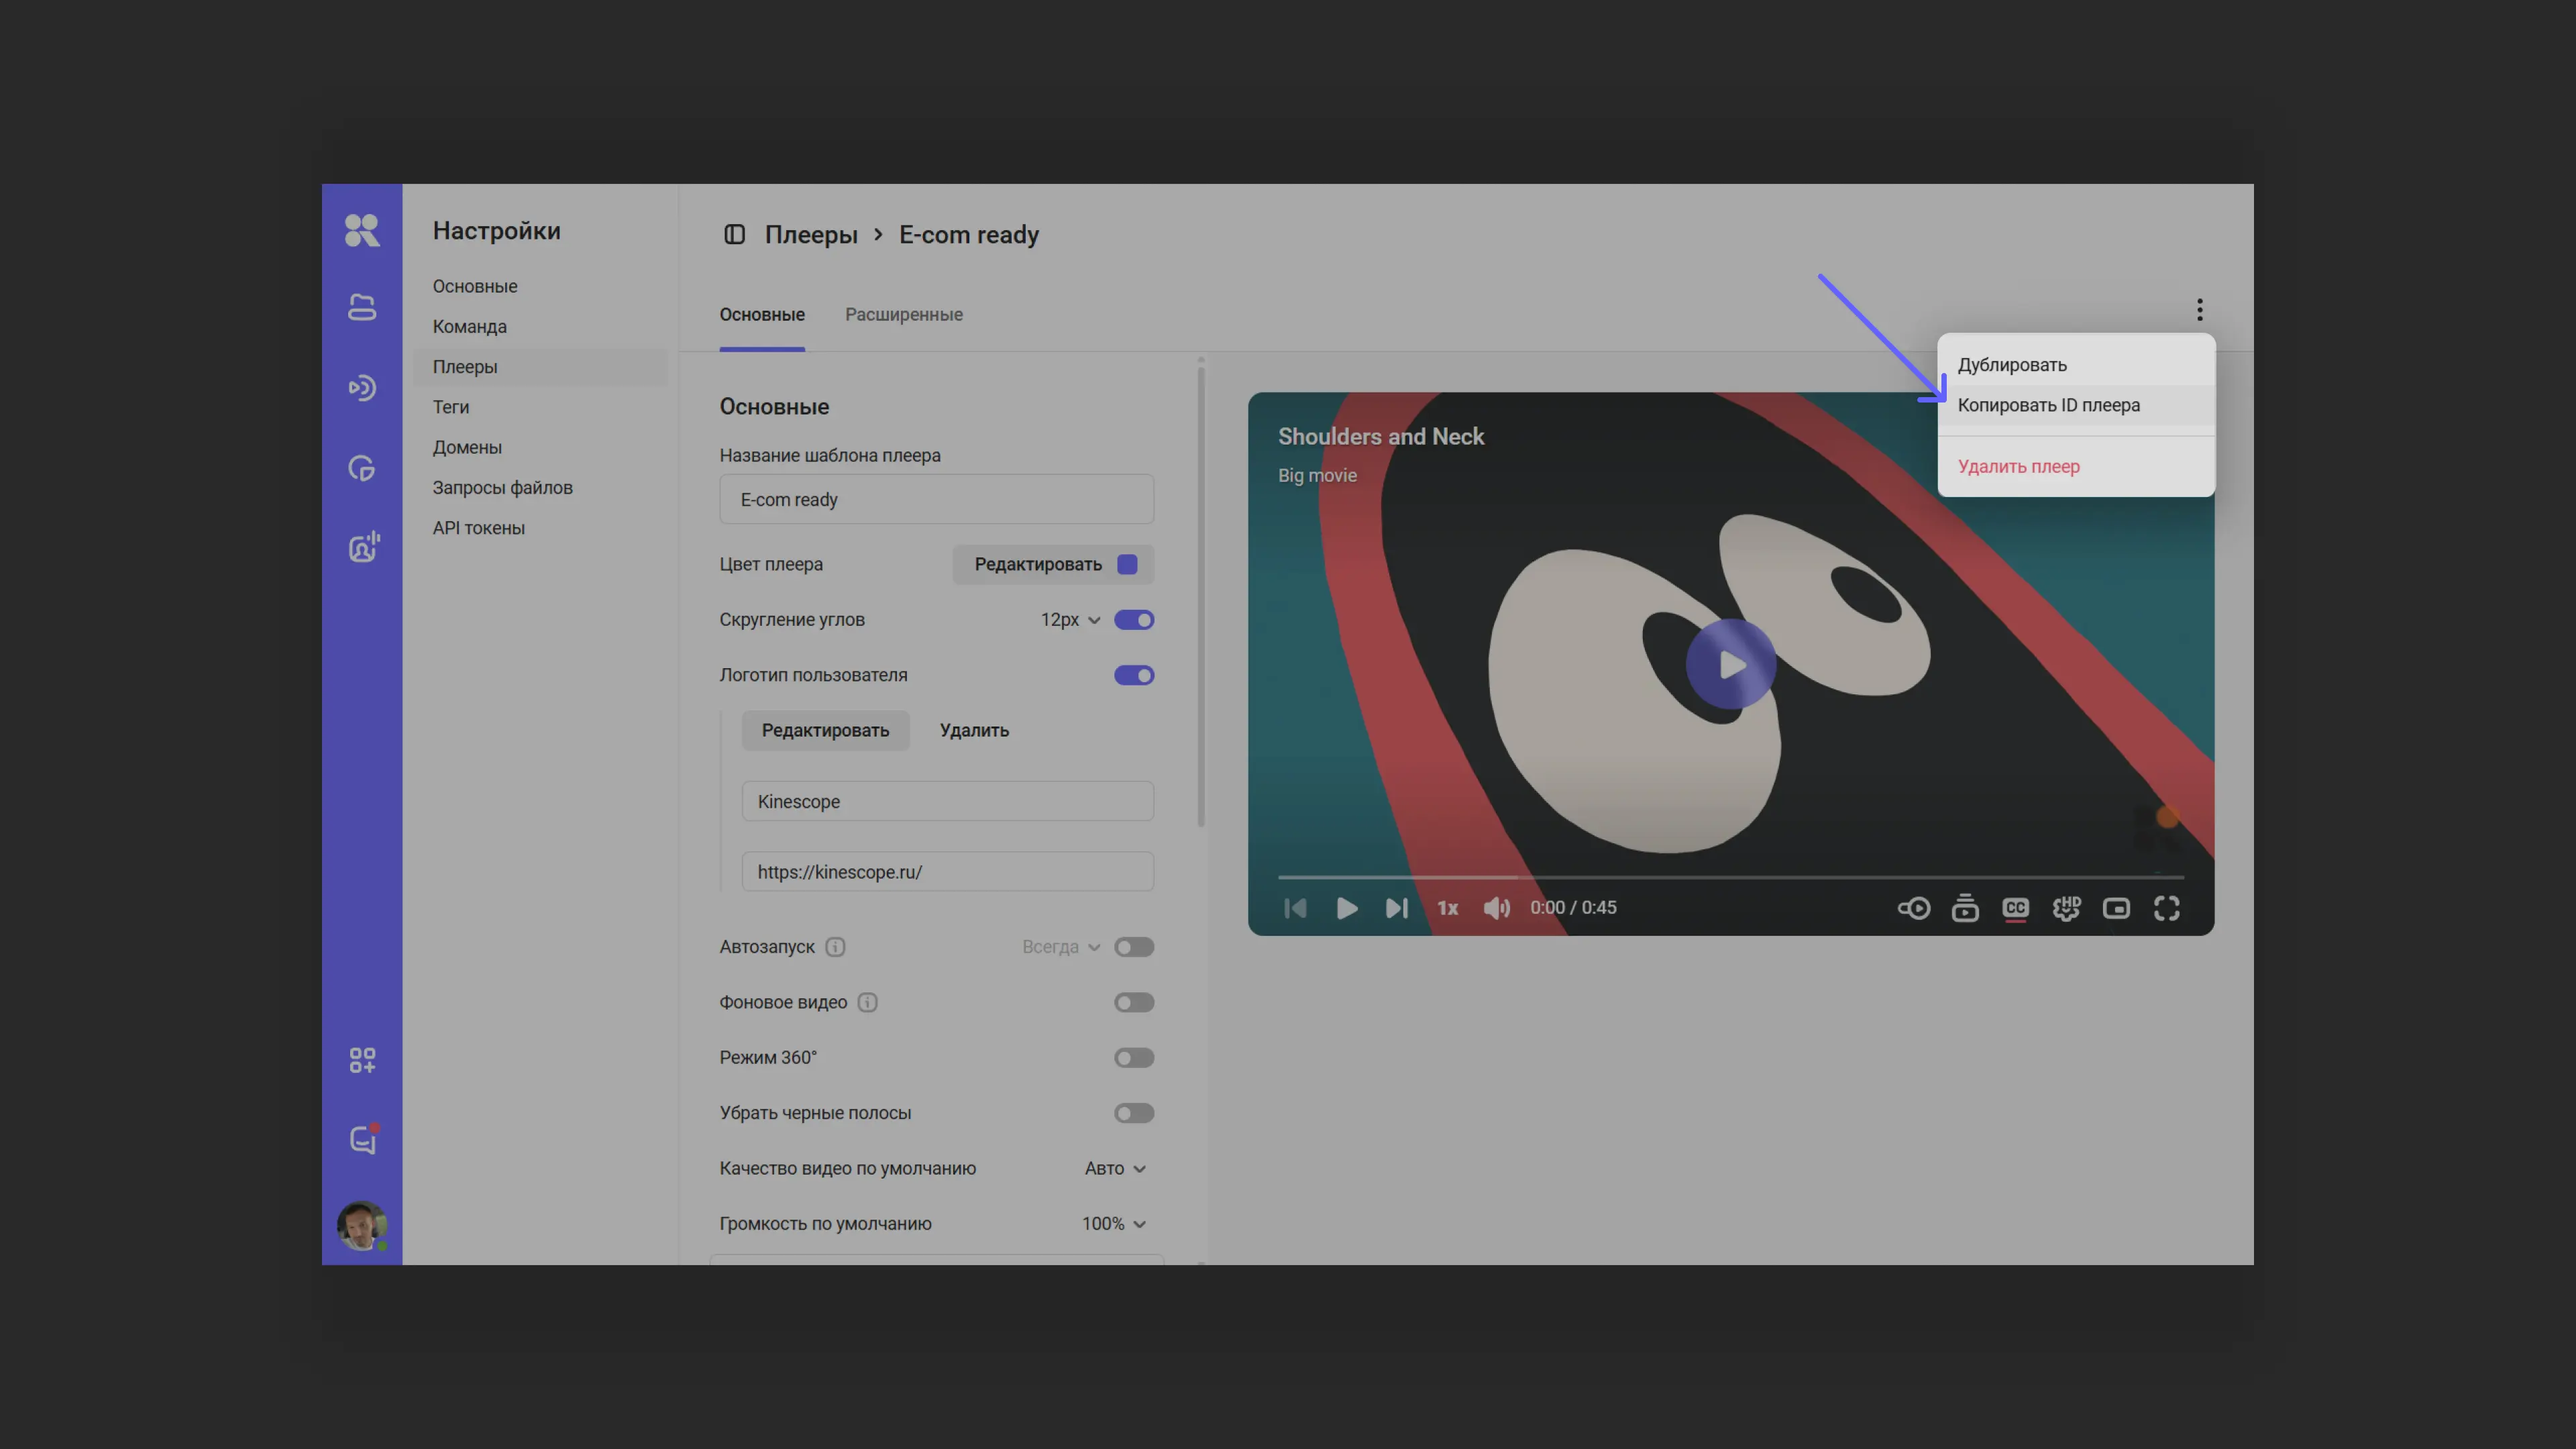This screenshot has width=2576, height=1449.
Task: Switch to Расширенные tab
Action: [x=903, y=315]
